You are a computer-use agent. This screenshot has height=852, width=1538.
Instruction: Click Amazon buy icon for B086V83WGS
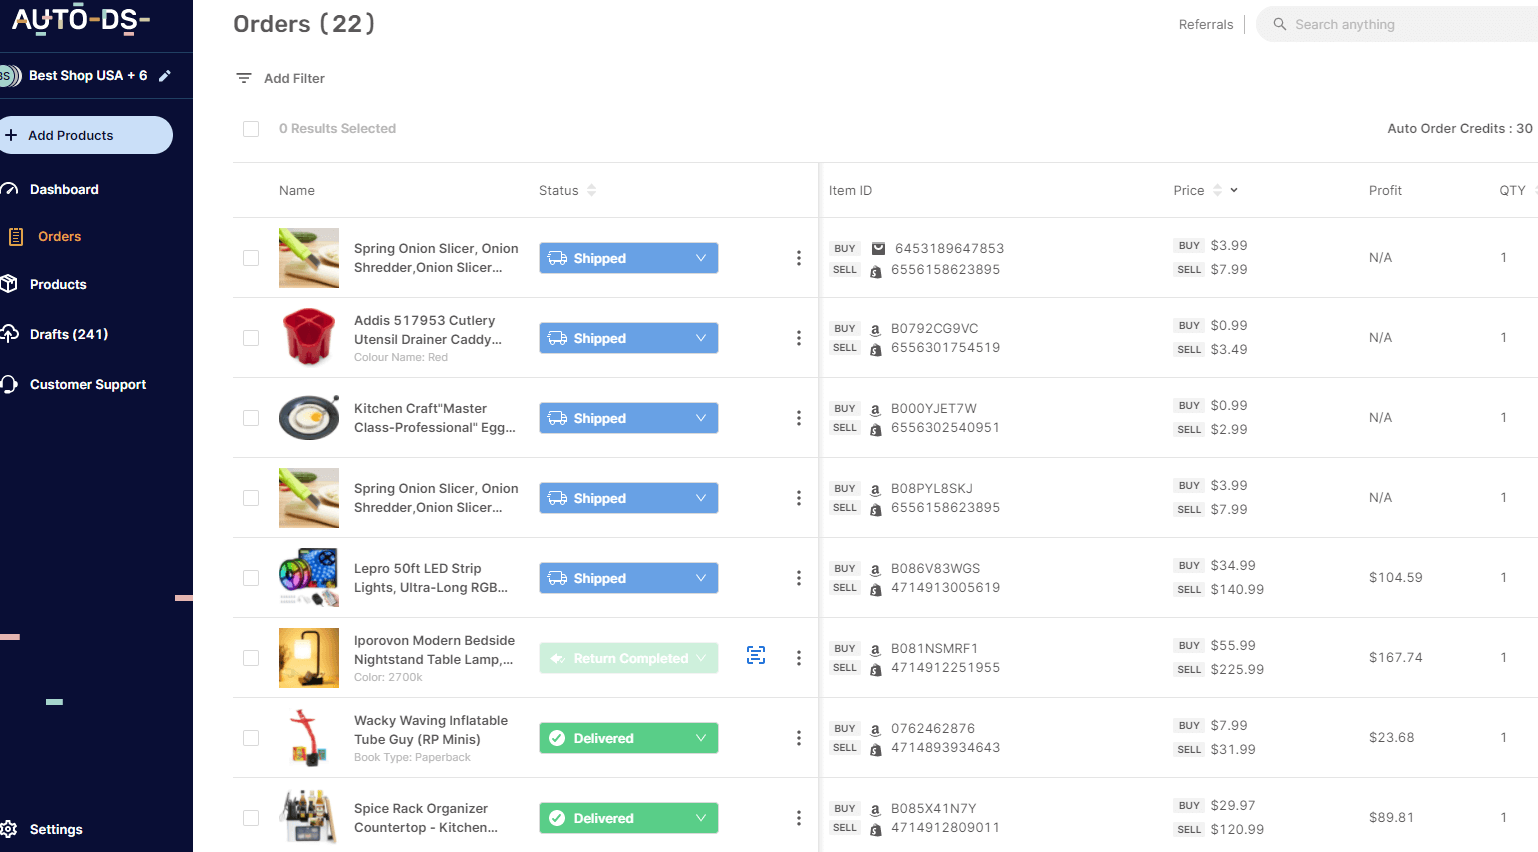[x=875, y=569]
